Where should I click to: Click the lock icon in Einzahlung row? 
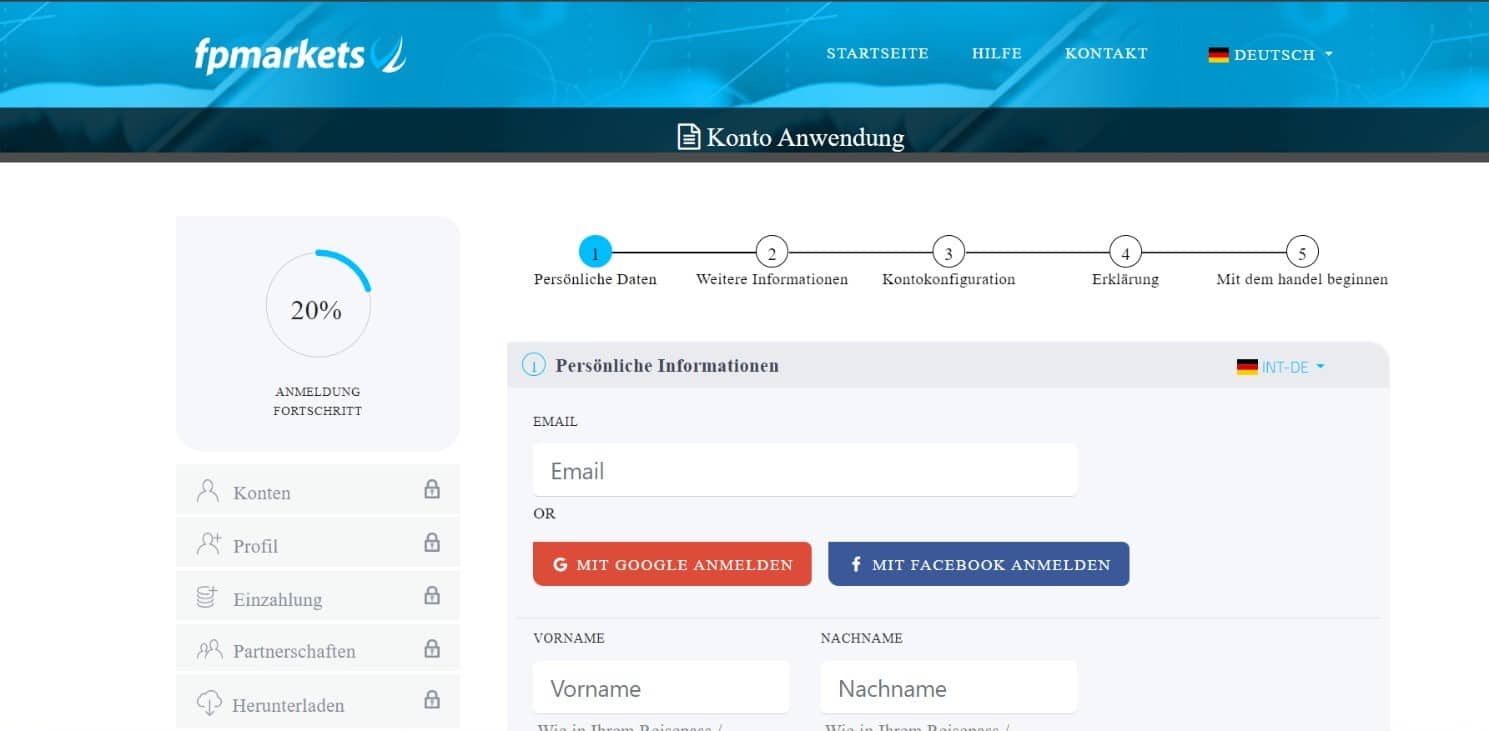pos(432,595)
